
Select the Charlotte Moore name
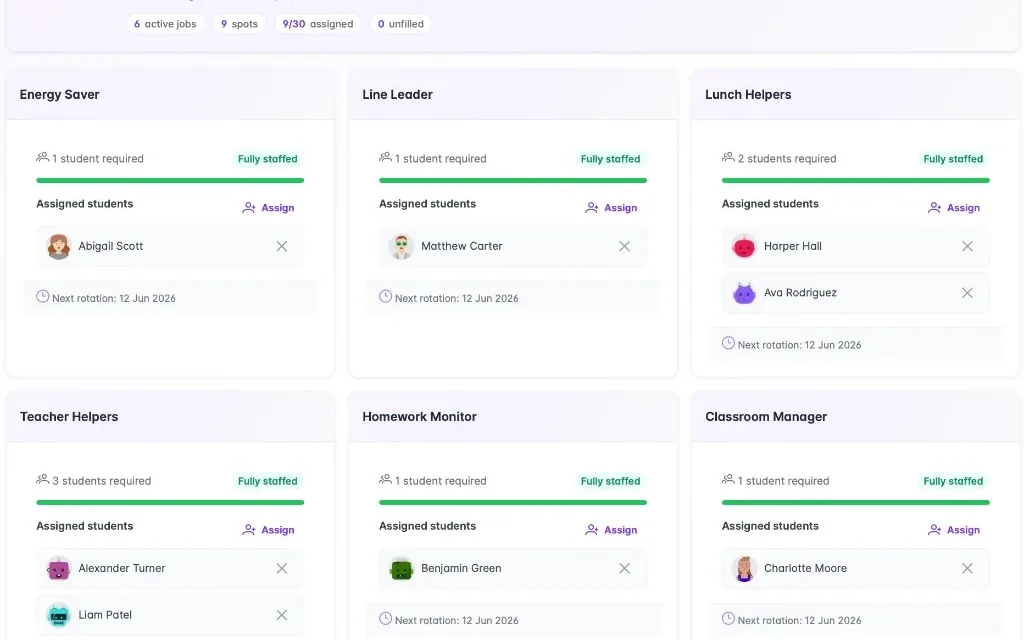click(x=805, y=568)
